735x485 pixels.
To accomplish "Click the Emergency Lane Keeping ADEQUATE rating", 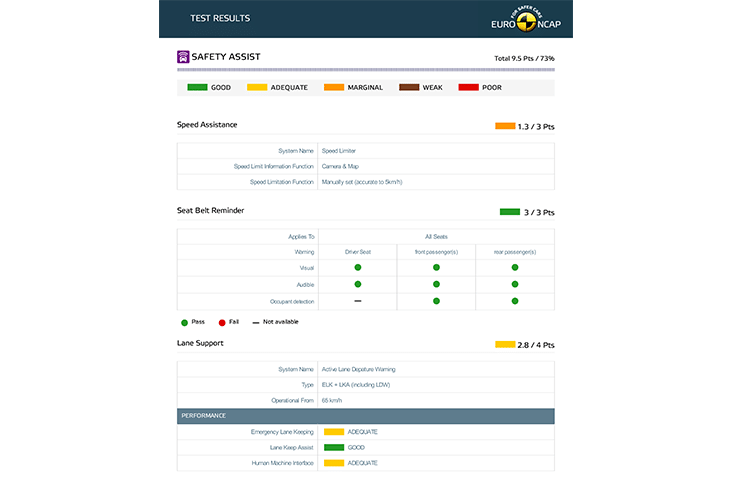I will (350, 431).
